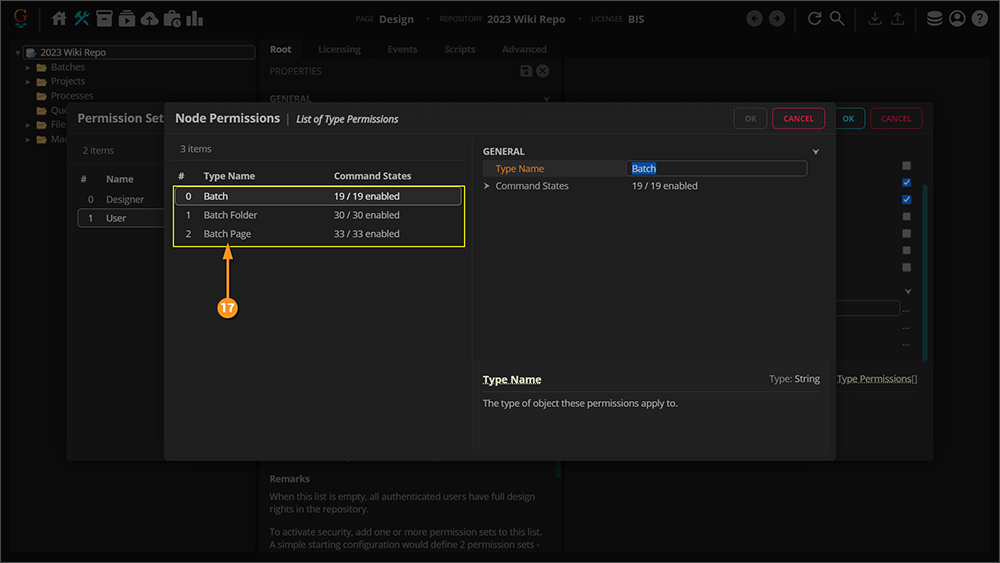This screenshot has width=1000, height=563.
Task: Cancel the Node Permissions dialog
Action: tap(798, 118)
